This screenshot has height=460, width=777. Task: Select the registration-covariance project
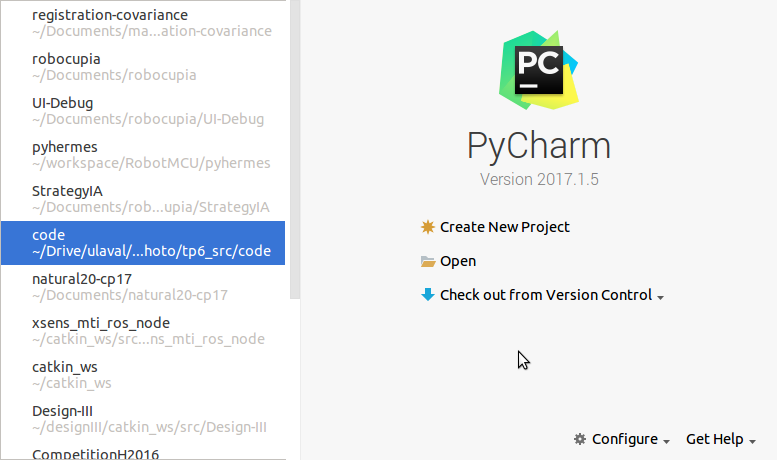[x=143, y=23]
